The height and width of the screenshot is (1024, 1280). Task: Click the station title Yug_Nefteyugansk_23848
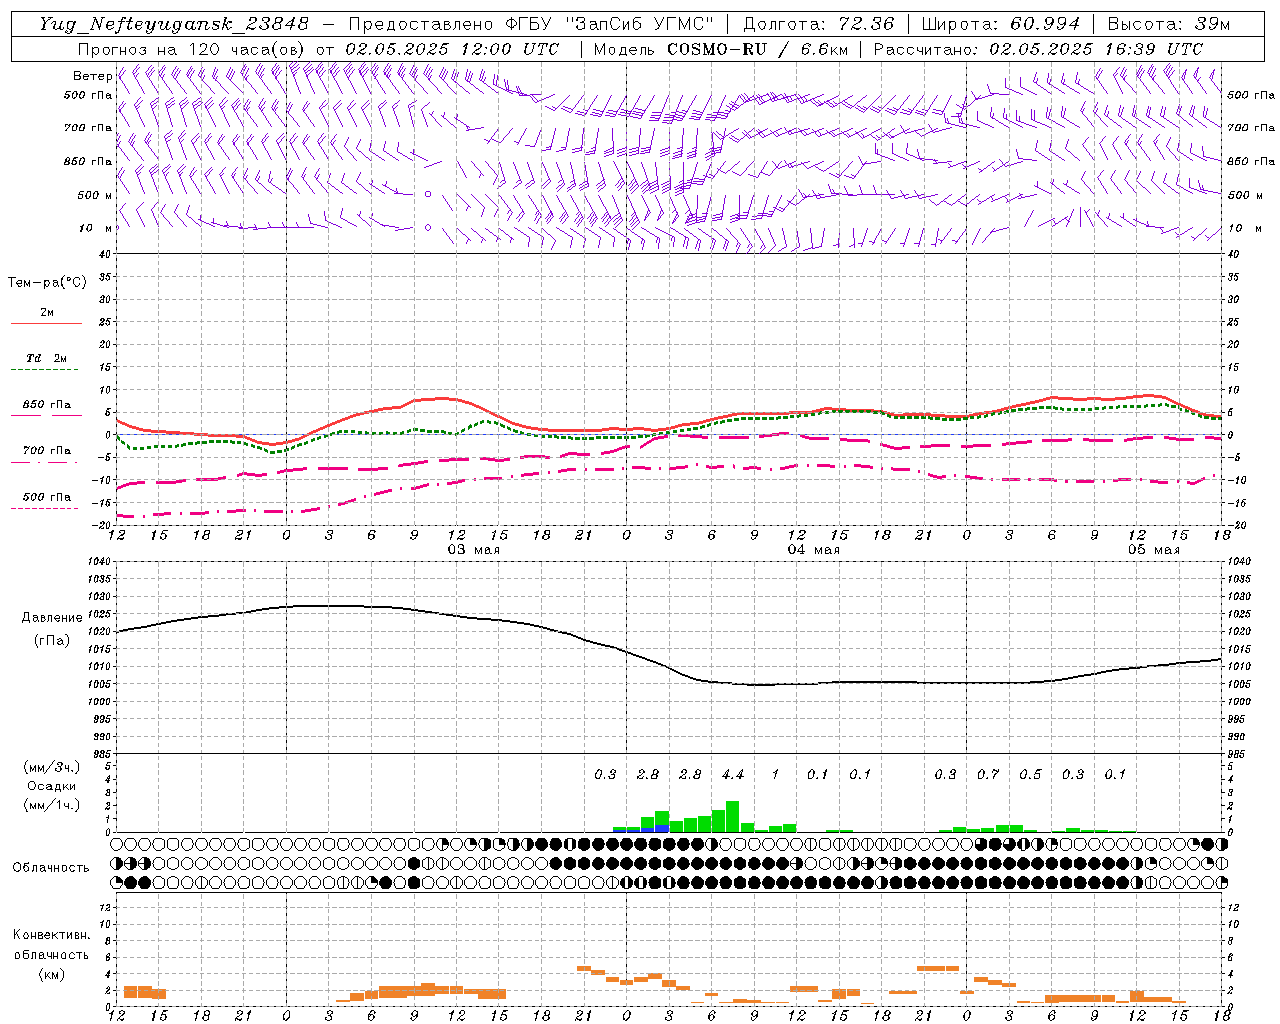[x=174, y=24]
